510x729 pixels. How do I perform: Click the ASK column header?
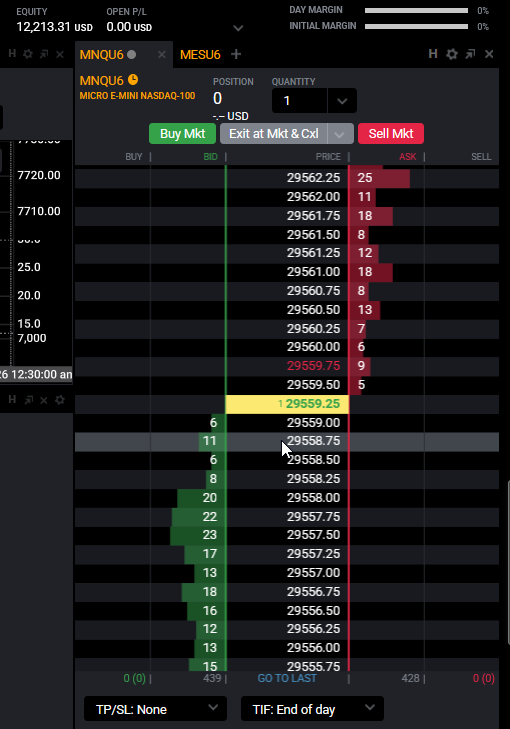coord(408,157)
